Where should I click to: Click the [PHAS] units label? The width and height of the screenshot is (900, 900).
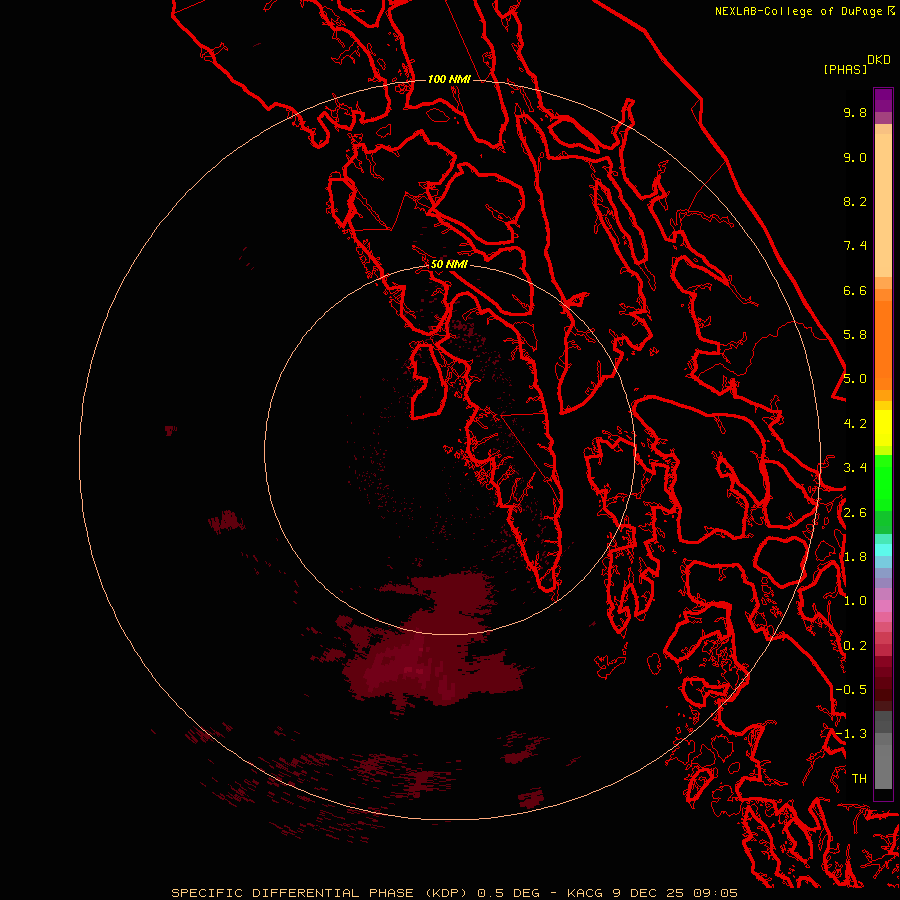(845, 70)
